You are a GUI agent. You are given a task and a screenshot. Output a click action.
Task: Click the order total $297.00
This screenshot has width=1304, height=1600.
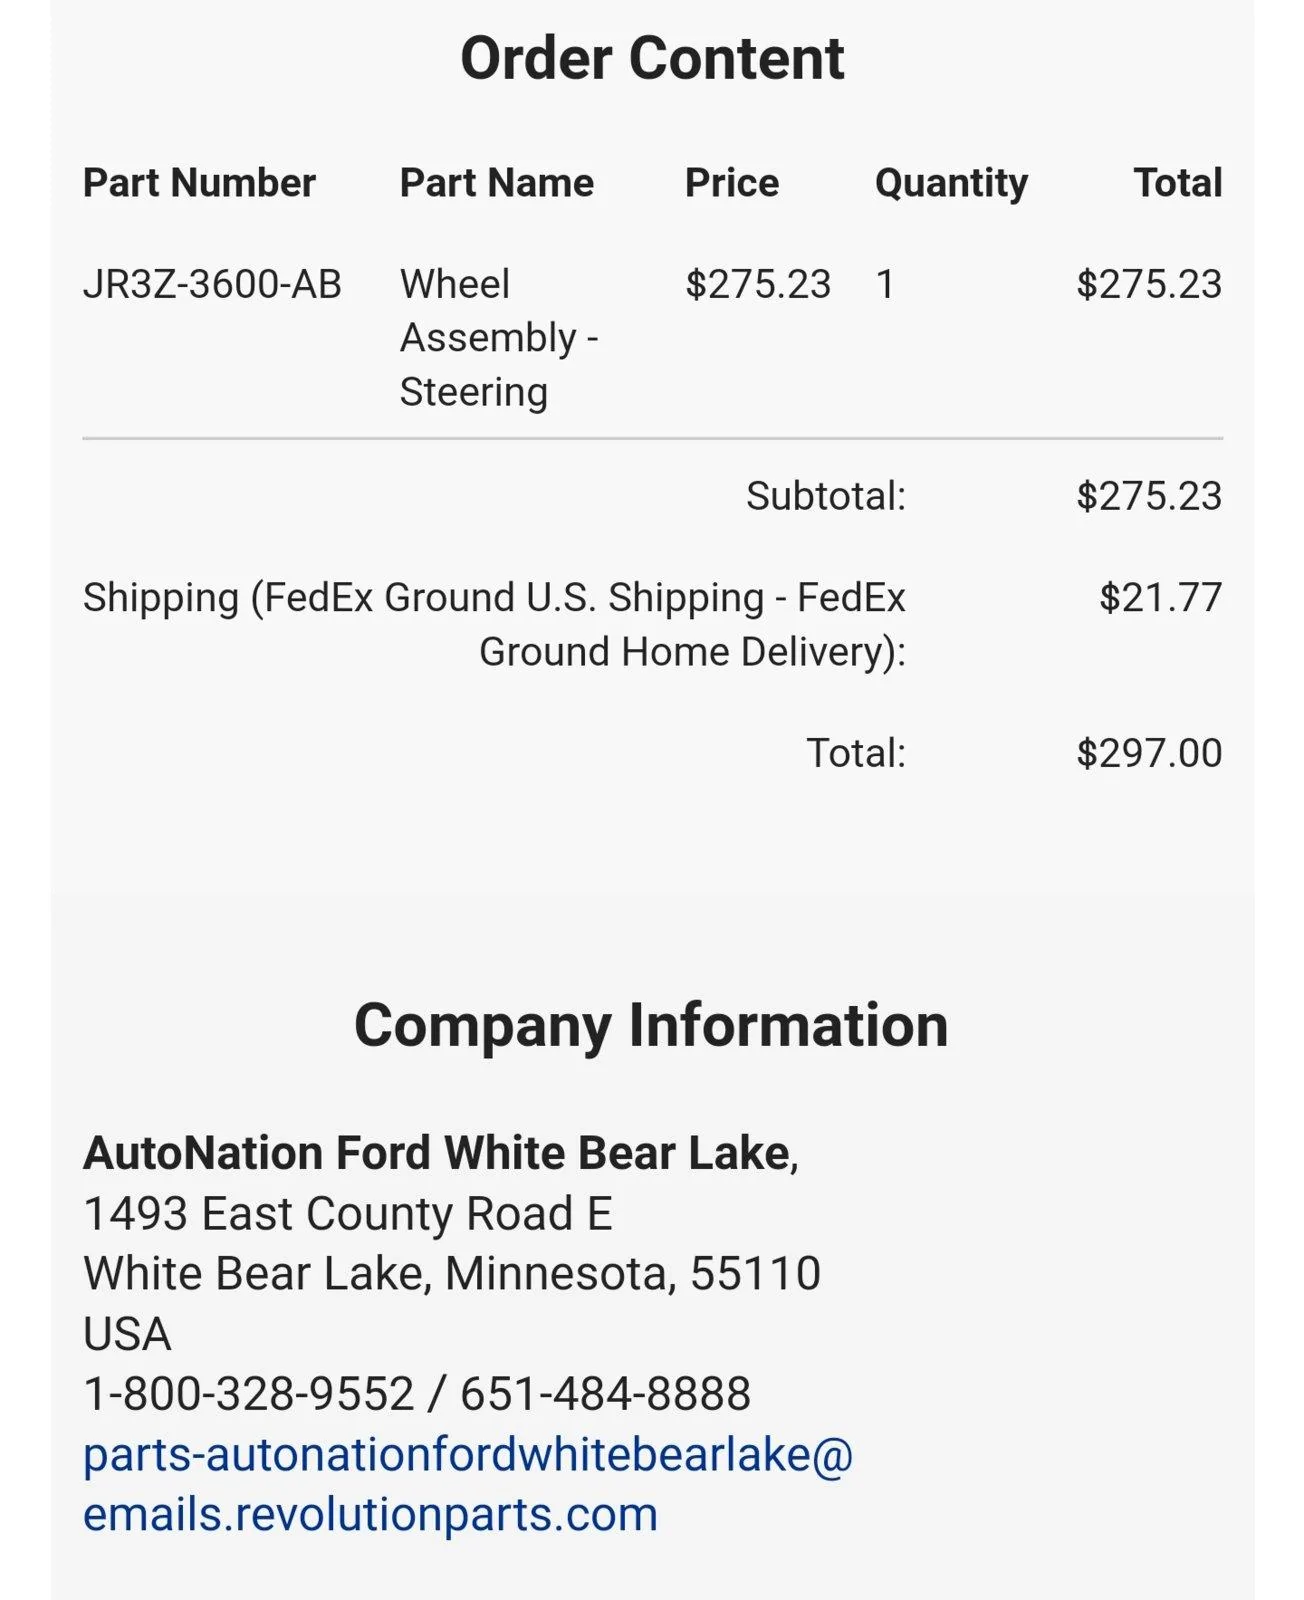[x=1149, y=753]
